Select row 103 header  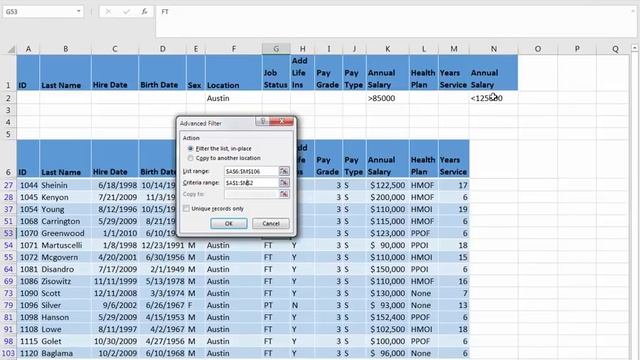point(8,353)
